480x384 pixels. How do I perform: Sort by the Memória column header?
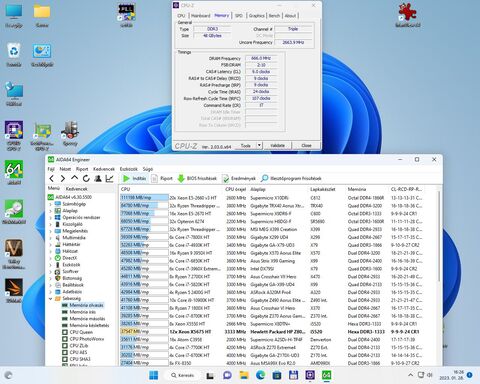pos(357,189)
